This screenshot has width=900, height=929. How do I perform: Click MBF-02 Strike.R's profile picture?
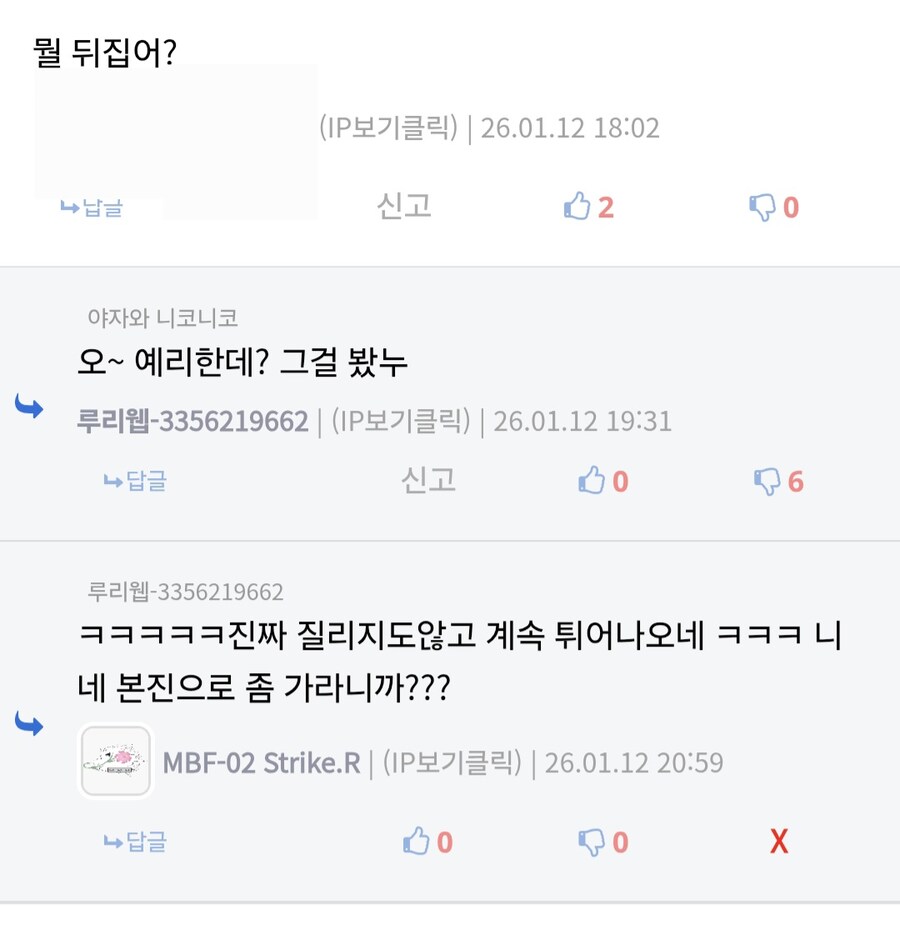[x=115, y=762]
